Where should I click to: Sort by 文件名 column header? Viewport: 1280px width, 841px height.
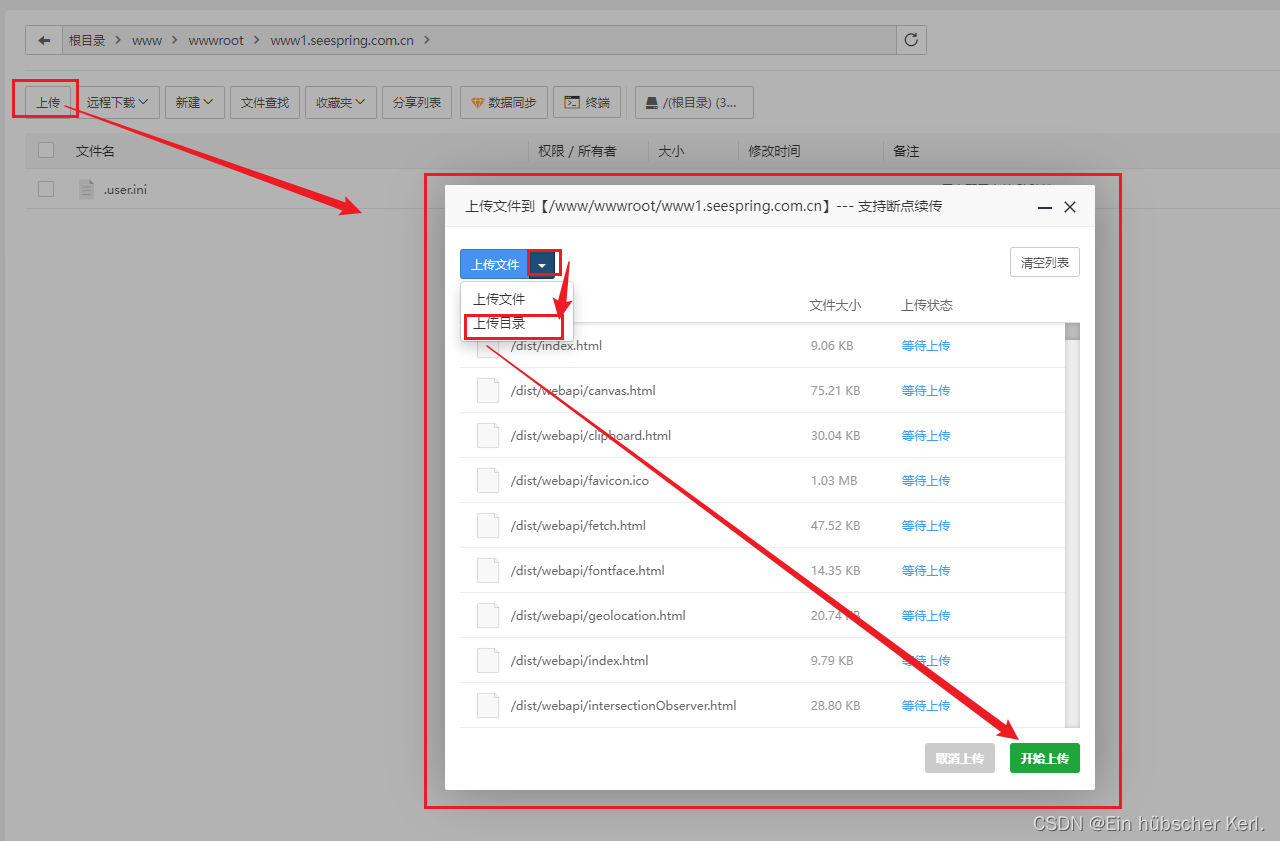tap(95, 151)
